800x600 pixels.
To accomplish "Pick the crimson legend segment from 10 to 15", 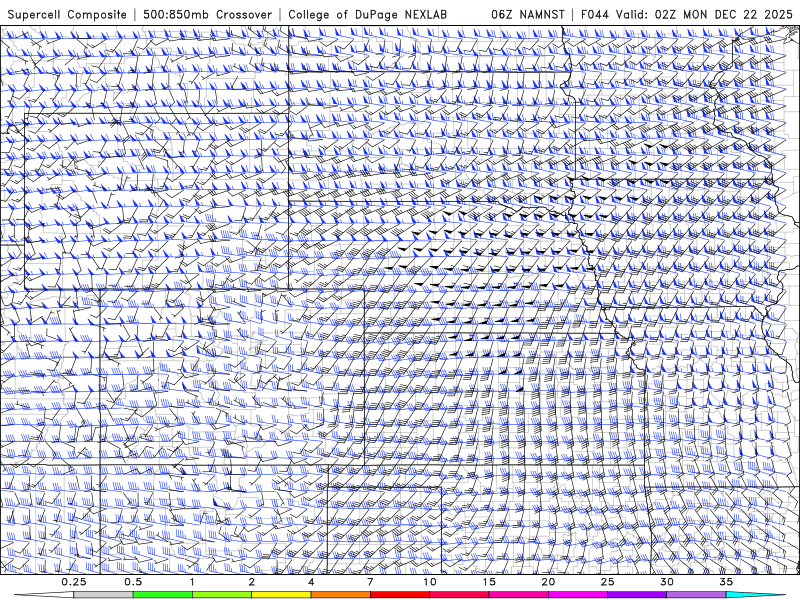I will (459, 595).
